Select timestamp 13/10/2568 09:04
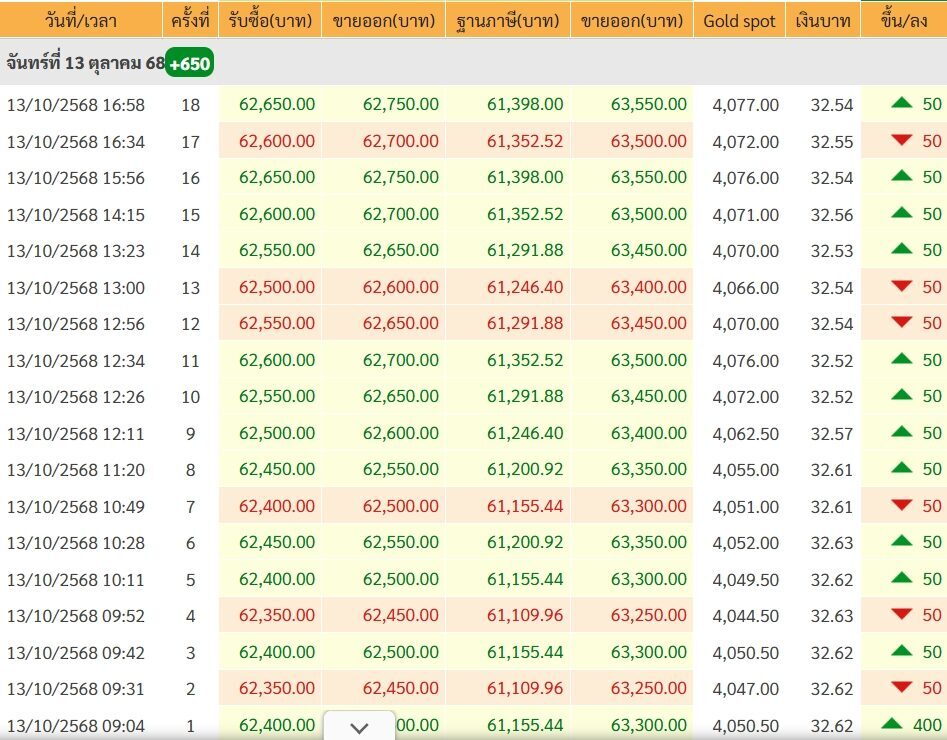Viewport: 947px width, 740px height. click(75, 726)
